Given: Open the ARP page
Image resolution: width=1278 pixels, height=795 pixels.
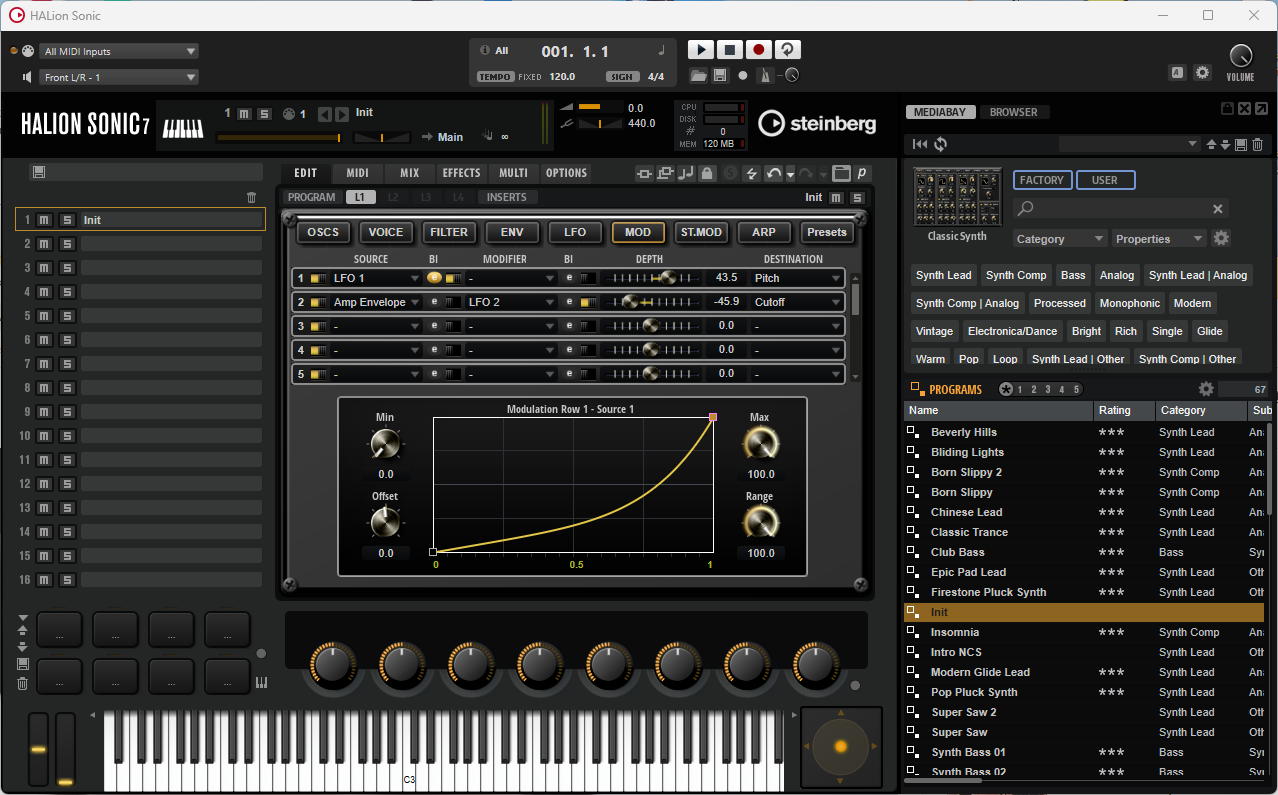Looking at the screenshot, I should coord(764,232).
